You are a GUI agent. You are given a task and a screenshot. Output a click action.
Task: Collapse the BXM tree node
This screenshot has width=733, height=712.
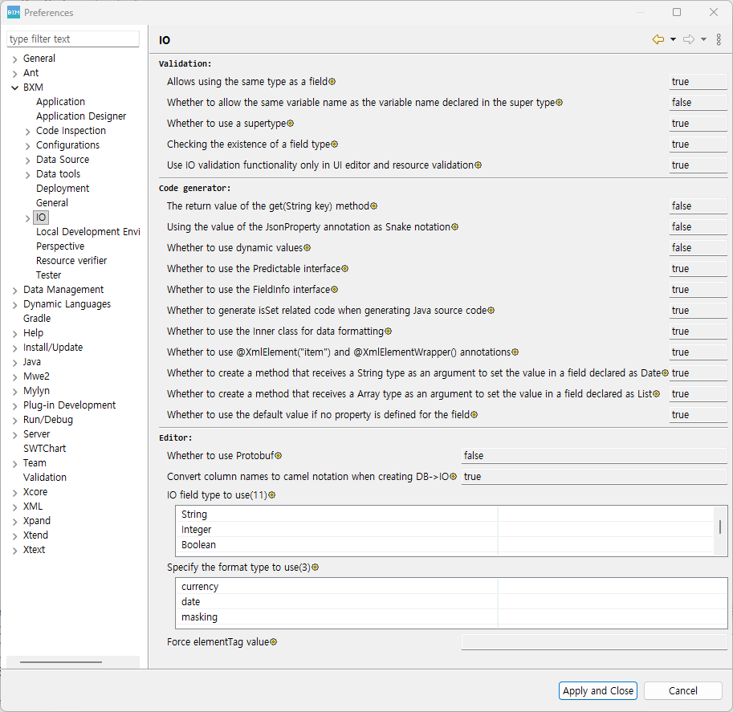click(x=15, y=88)
